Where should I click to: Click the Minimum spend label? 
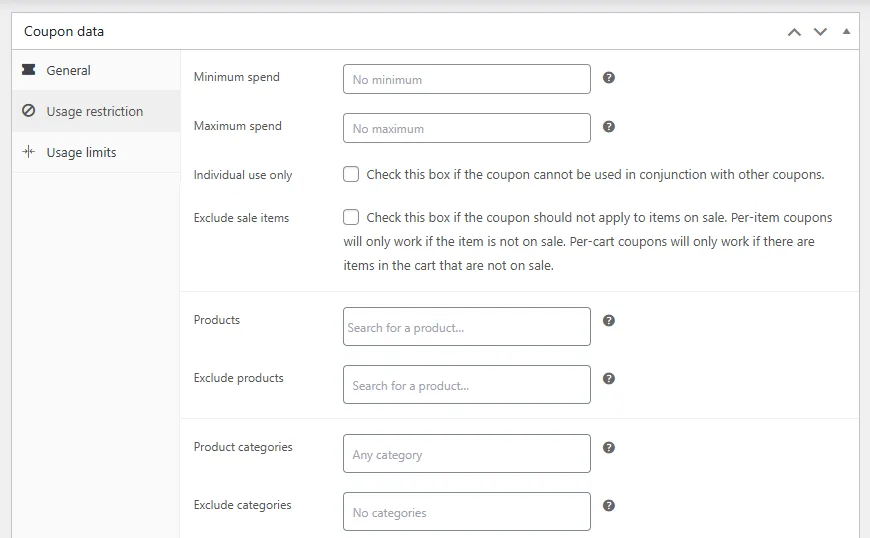coord(236,77)
